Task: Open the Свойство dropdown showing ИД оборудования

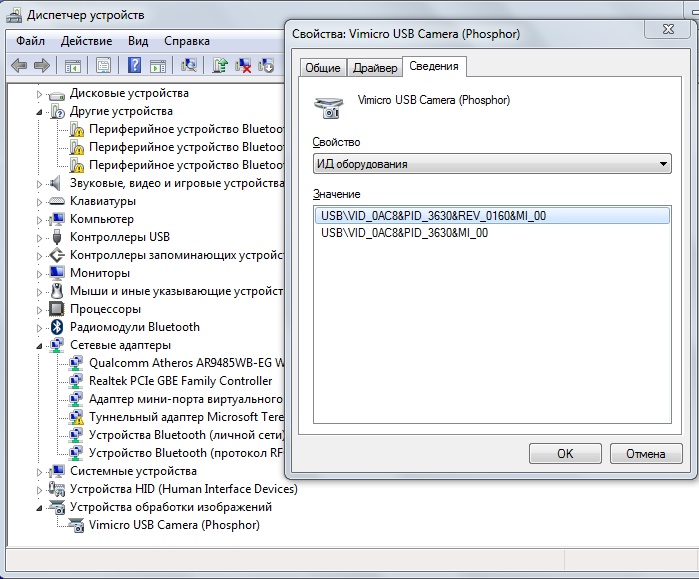Action: [x=491, y=164]
